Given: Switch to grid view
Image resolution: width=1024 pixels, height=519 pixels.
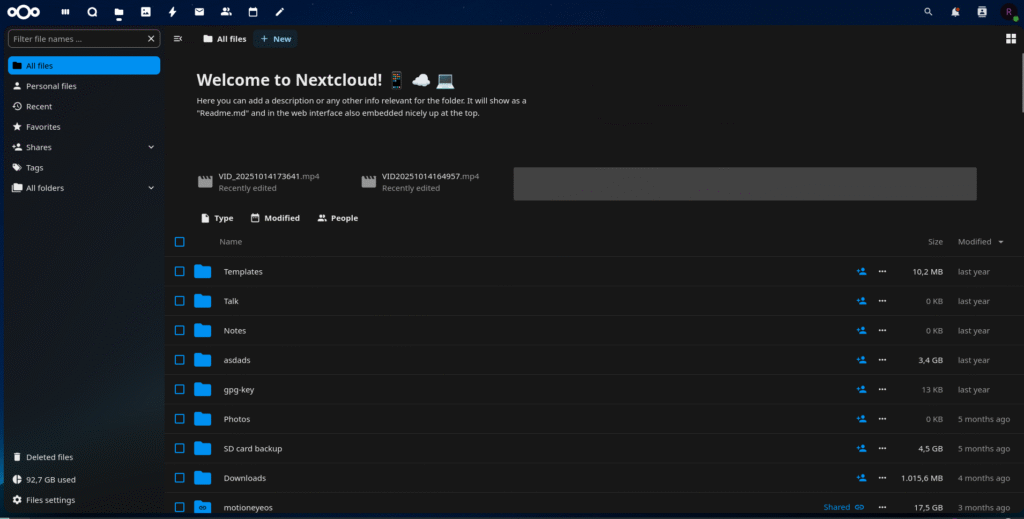Looking at the screenshot, I should (1010, 39).
